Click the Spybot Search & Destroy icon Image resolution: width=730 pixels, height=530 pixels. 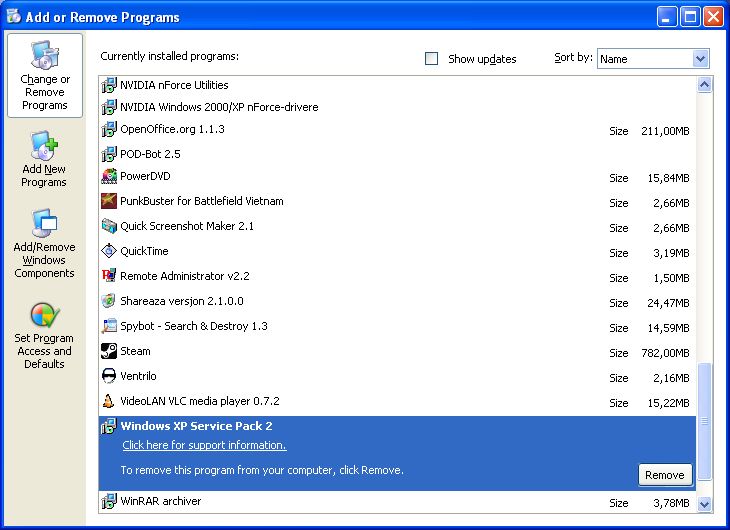click(x=109, y=326)
